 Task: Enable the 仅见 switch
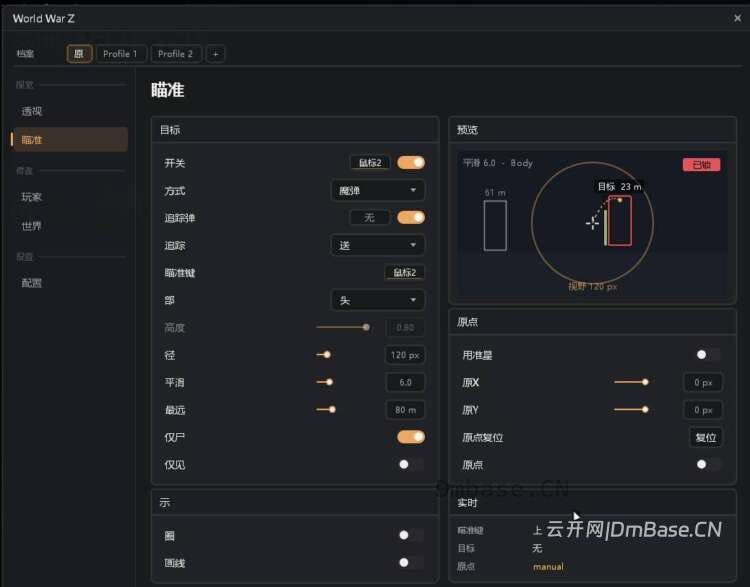tap(411, 465)
